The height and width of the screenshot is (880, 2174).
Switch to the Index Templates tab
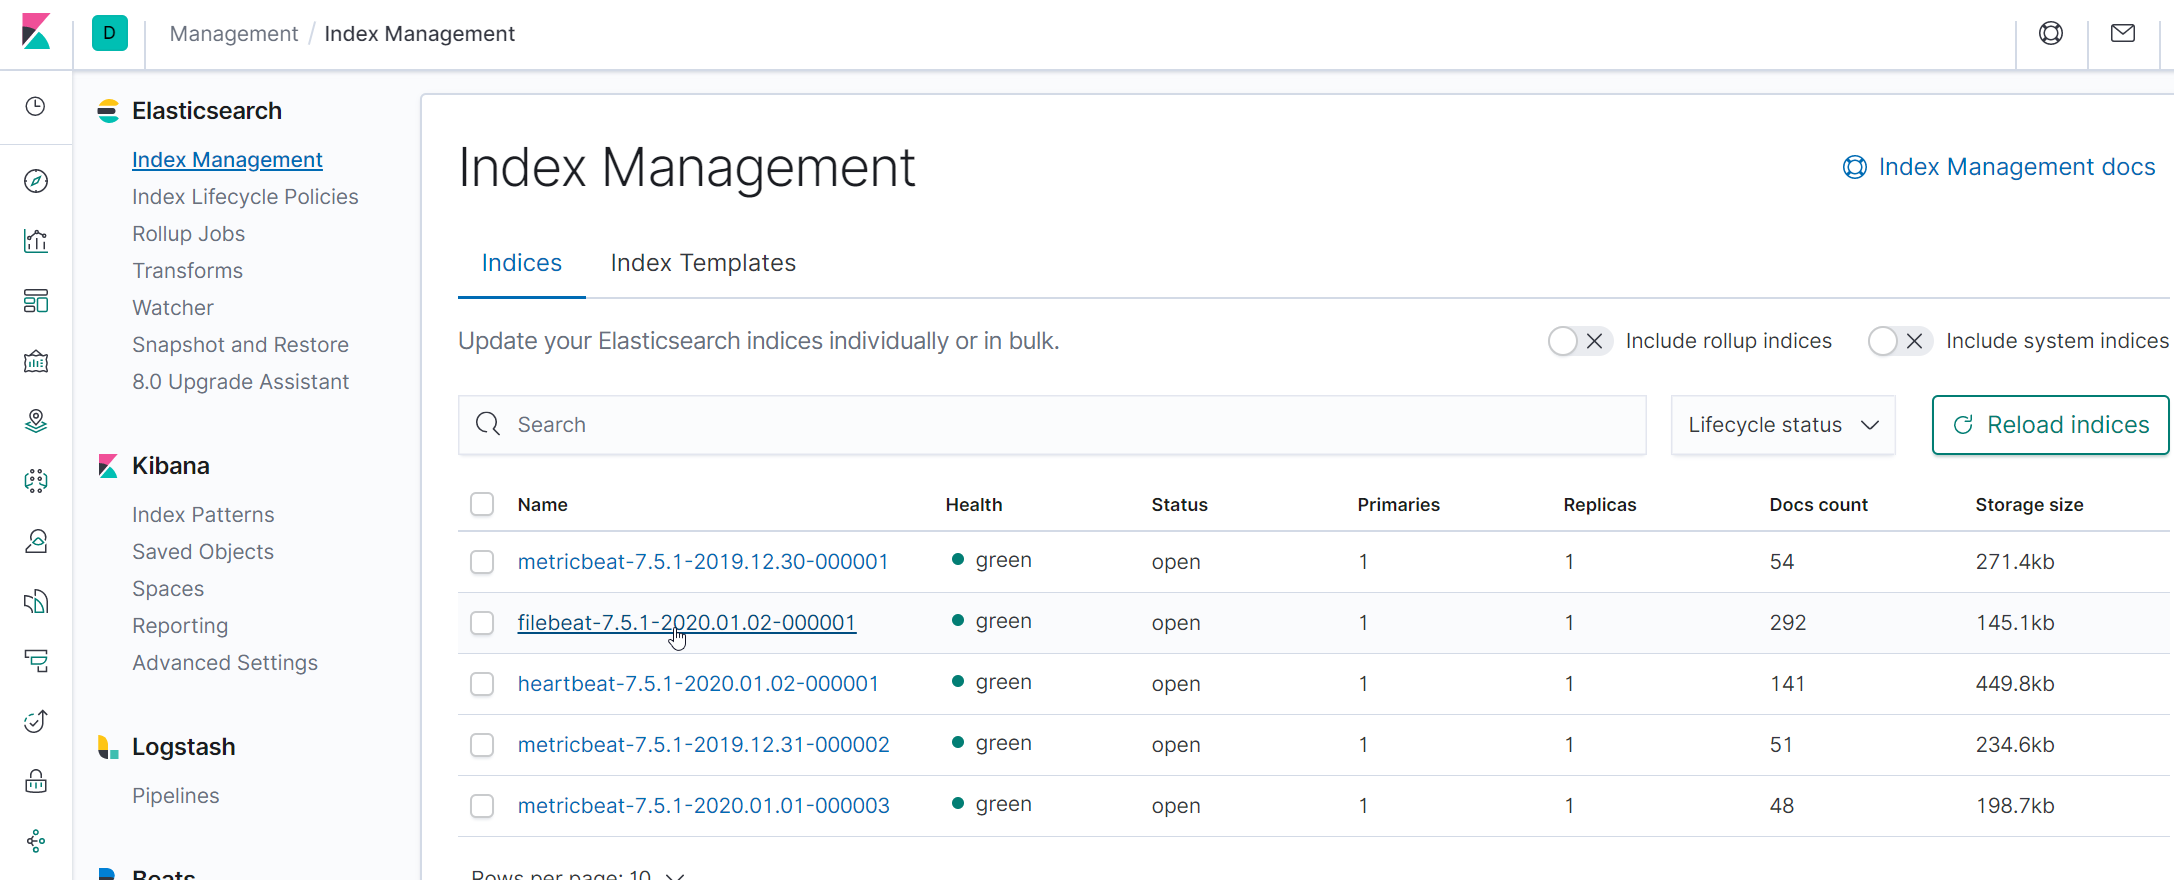tap(703, 263)
